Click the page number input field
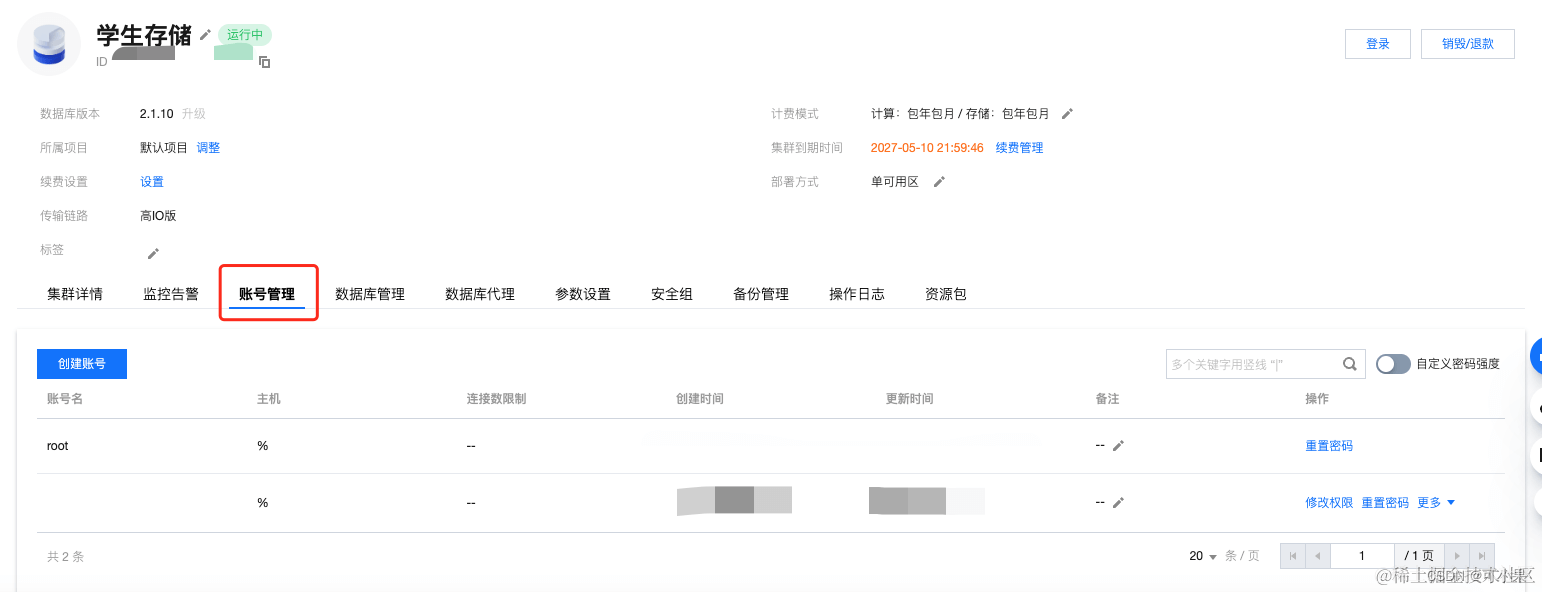This screenshot has height=592, width=1542. 1362,555
